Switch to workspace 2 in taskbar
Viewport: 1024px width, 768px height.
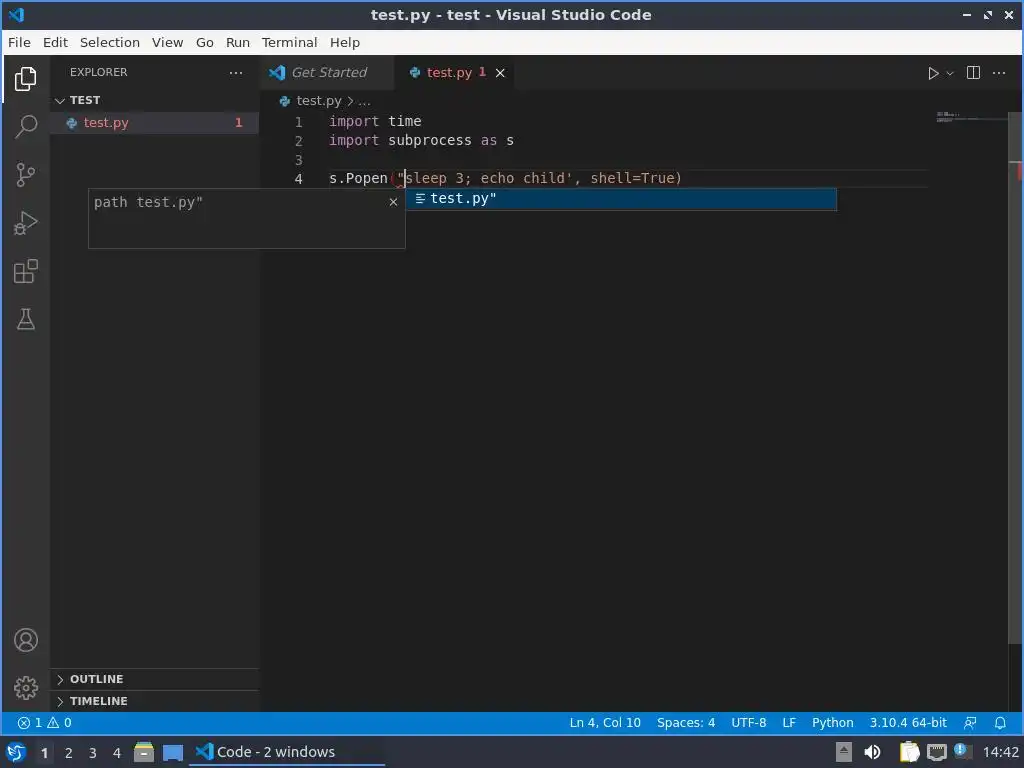68,753
